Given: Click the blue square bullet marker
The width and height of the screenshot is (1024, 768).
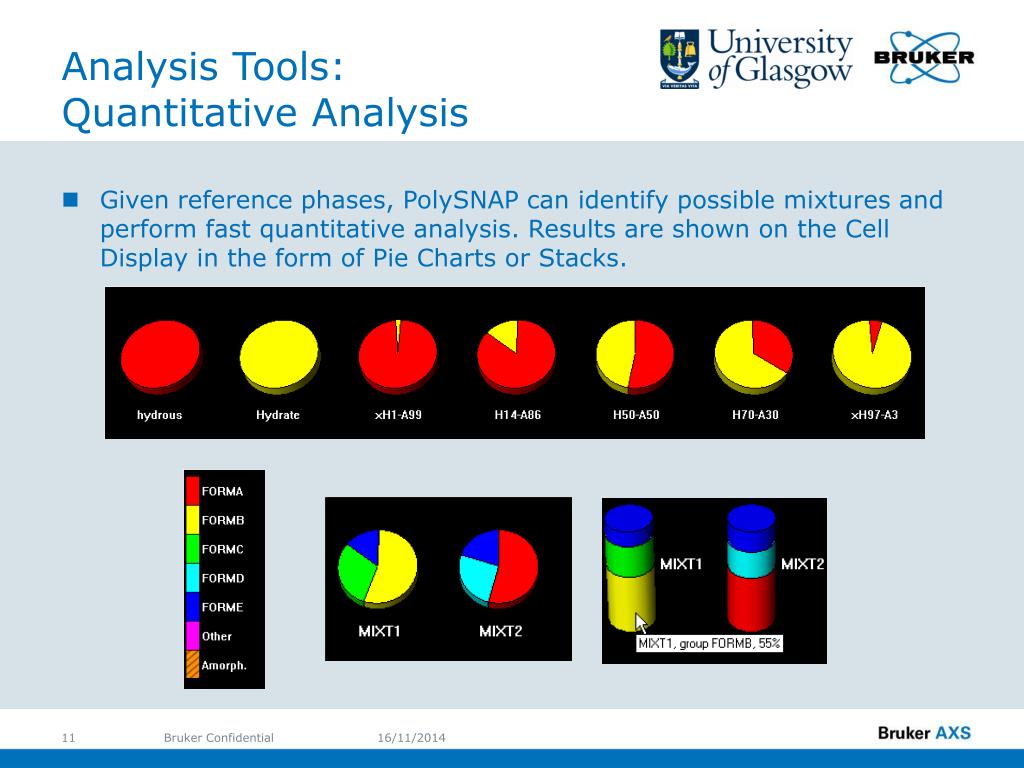Looking at the screenshot, I should [x=71, y=199].
